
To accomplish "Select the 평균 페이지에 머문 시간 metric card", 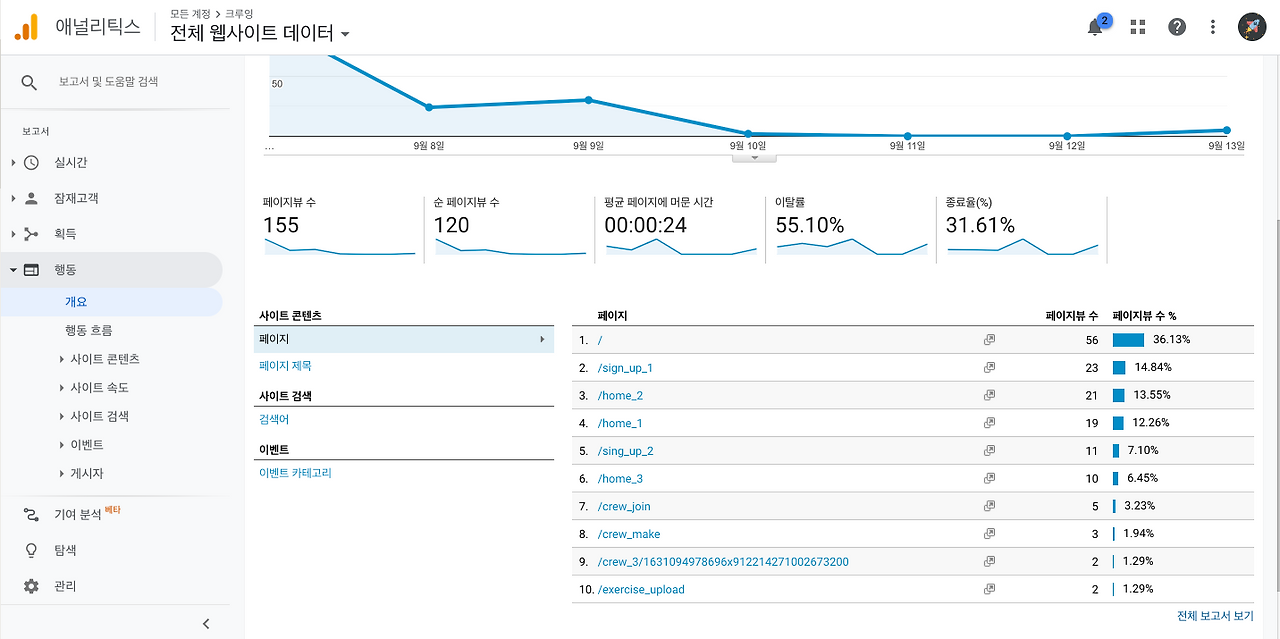I will [x=680, y=228].
